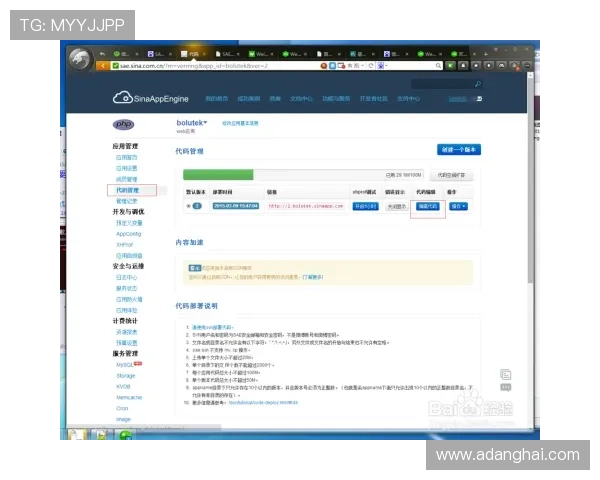The height and width of the screenshot is (480, 600).
Task: Open 支持中心 in top navigation
Action: (x=408, y=99)
